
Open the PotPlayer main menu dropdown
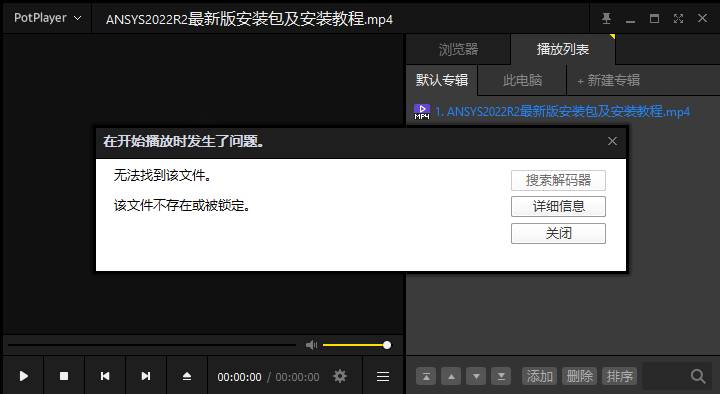click(47, 18)
